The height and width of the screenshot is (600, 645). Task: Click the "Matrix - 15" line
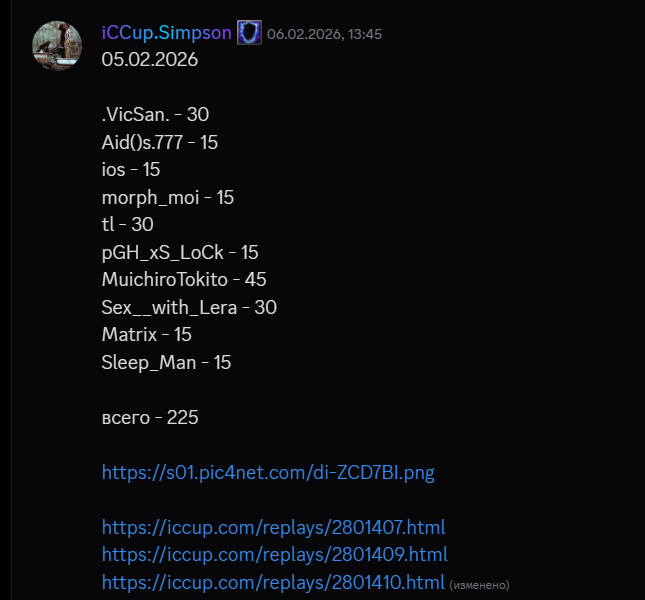coord(146,334)
